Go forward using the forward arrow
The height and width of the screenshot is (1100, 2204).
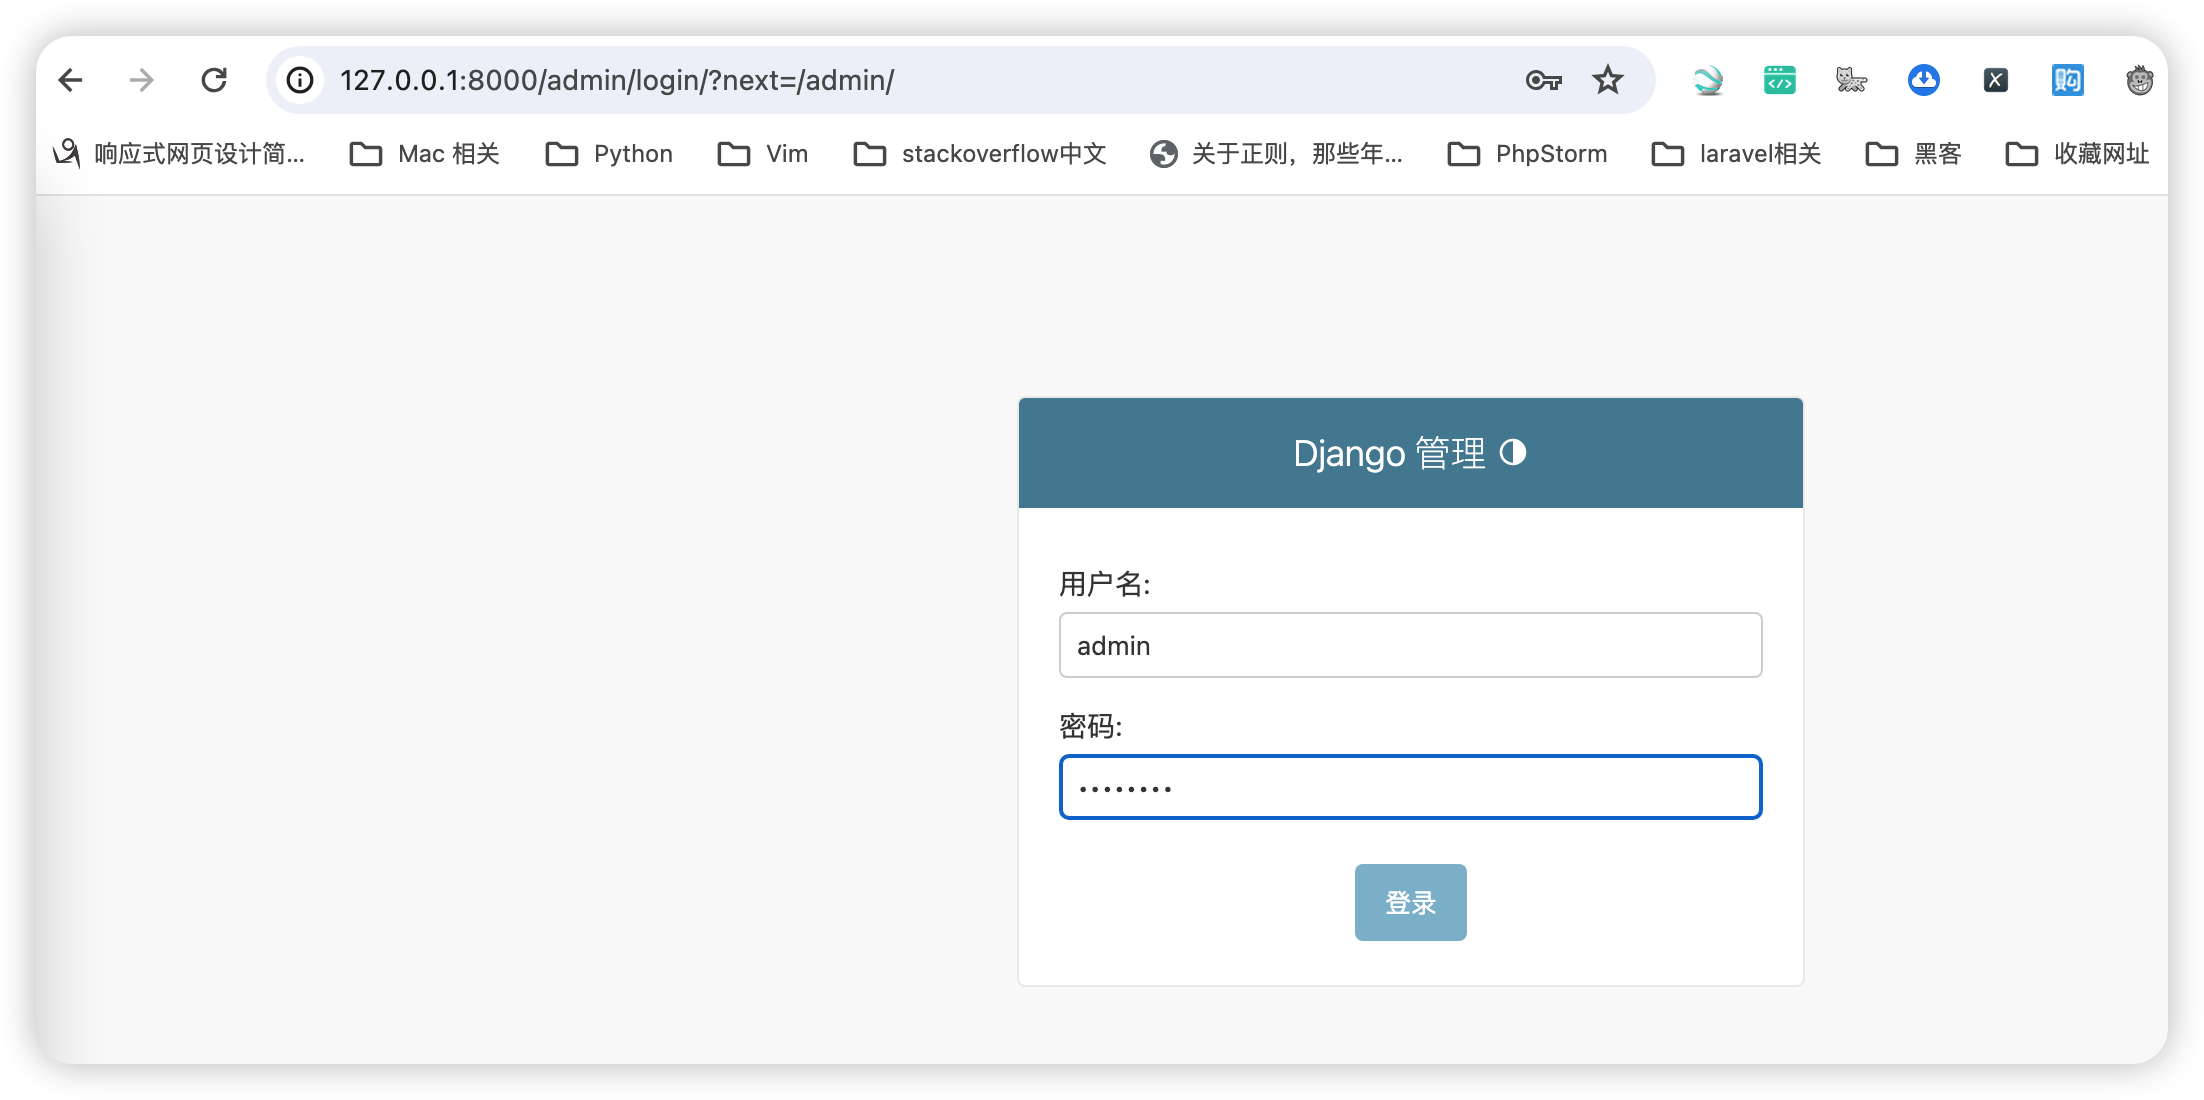[x=142, y=80]
